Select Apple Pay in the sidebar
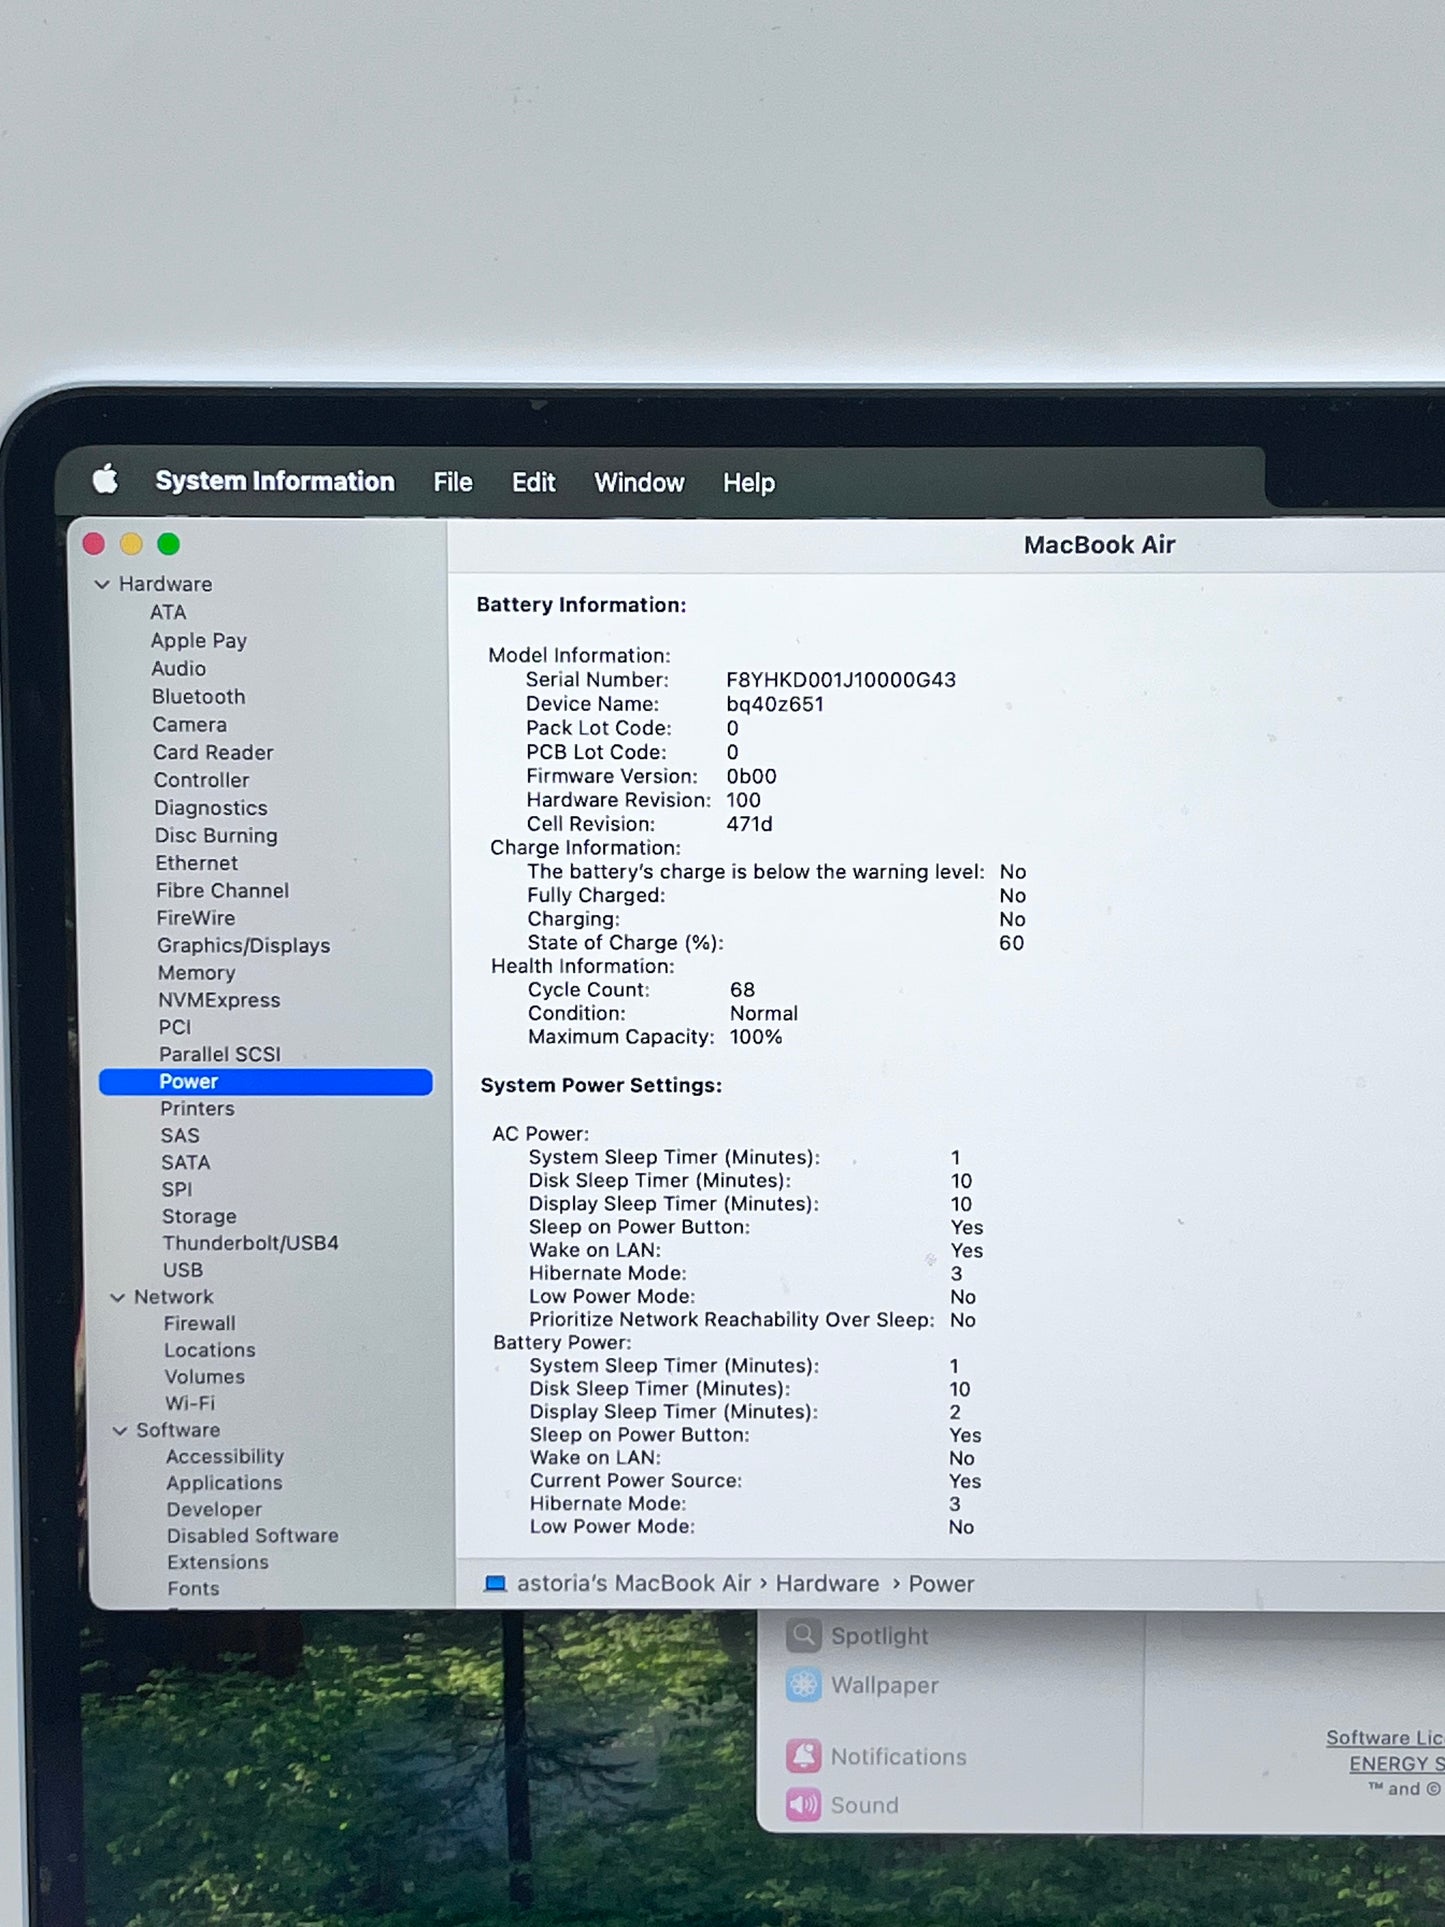The height and width of the screenshot is (1927, 1445). pyautogui.click(x=199, y=641)
